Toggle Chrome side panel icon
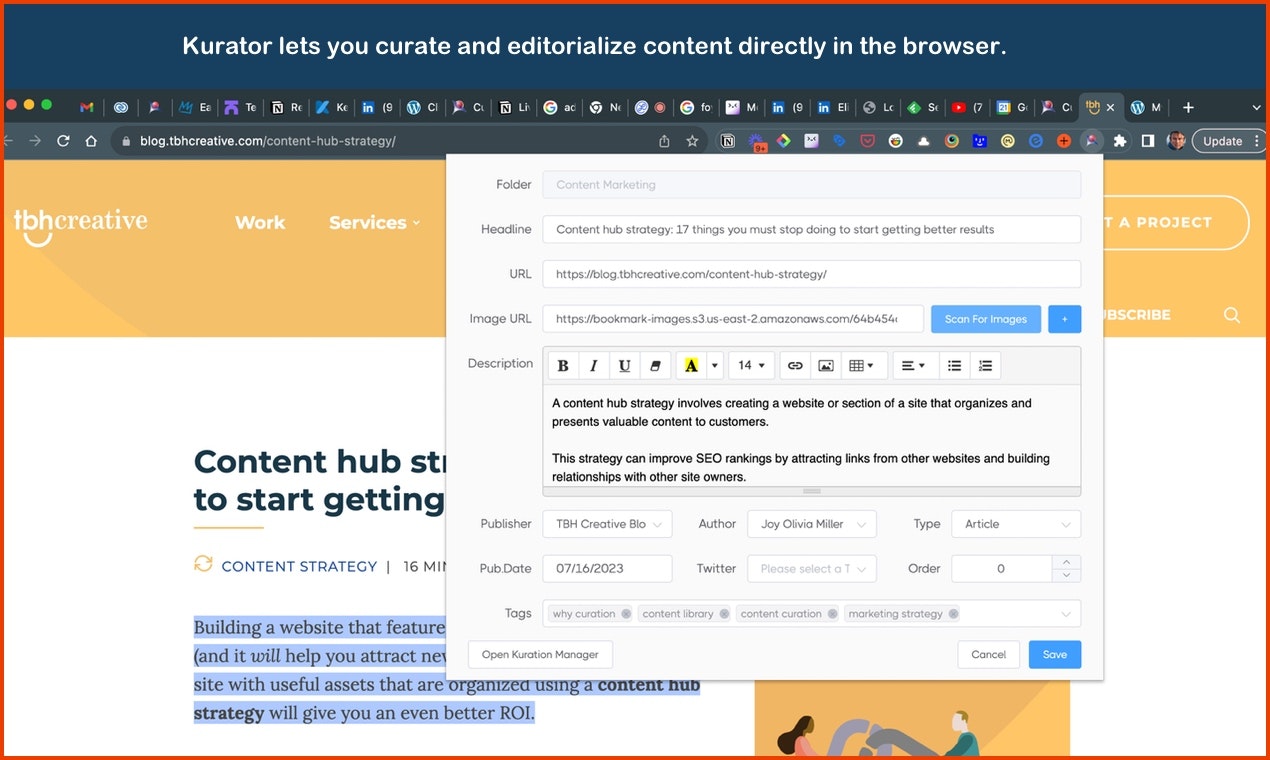This screenshot has height=760, width=1270. [x=1148, y=141]
